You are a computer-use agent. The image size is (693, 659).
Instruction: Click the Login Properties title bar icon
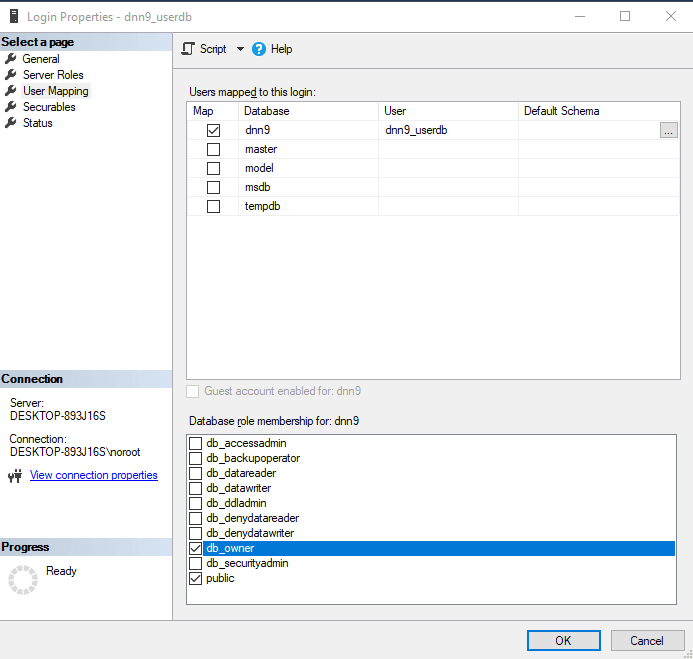pos(14,16)
